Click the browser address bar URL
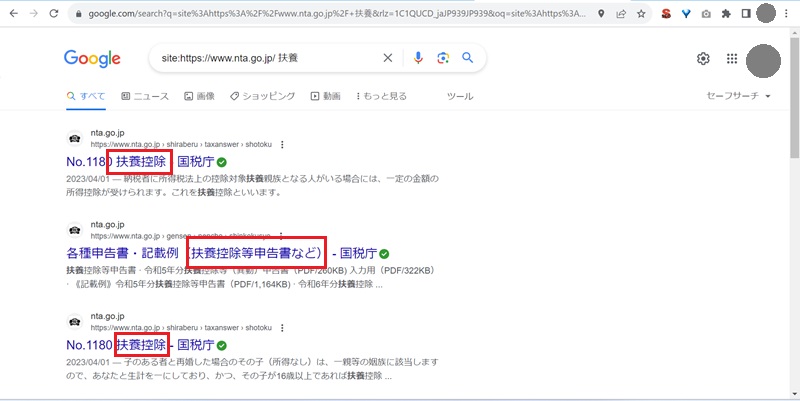 tap(337, 14)
